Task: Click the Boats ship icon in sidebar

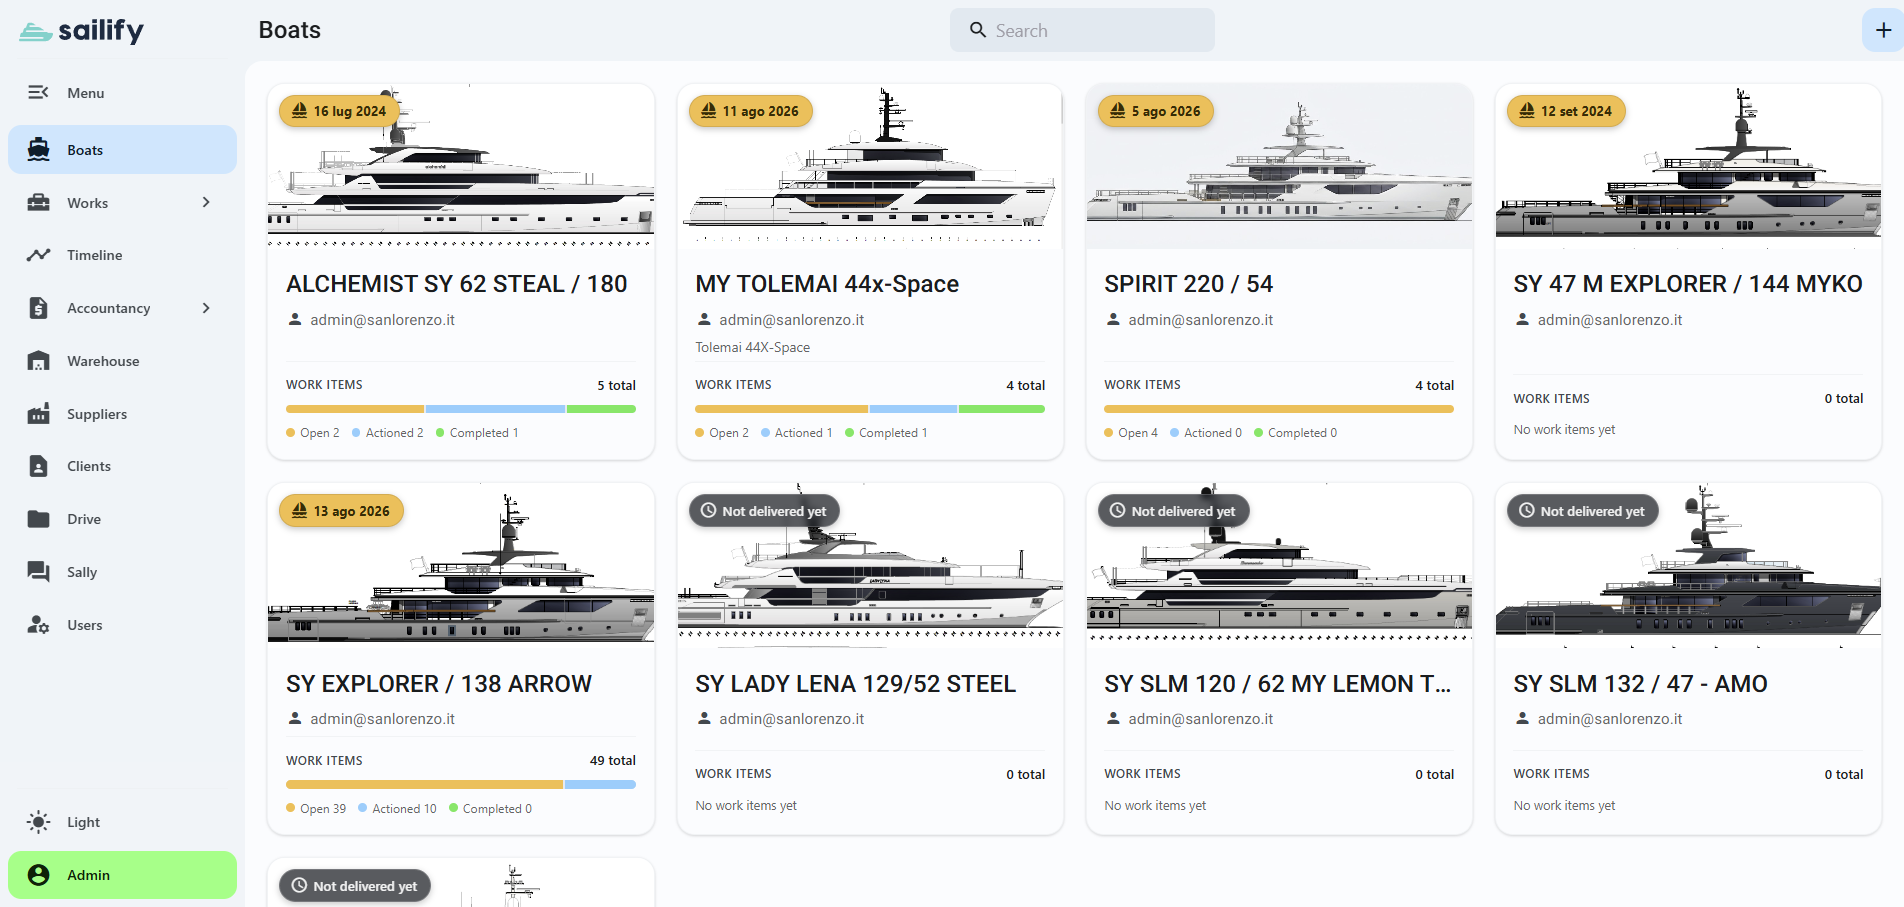Action: [38, 150]
